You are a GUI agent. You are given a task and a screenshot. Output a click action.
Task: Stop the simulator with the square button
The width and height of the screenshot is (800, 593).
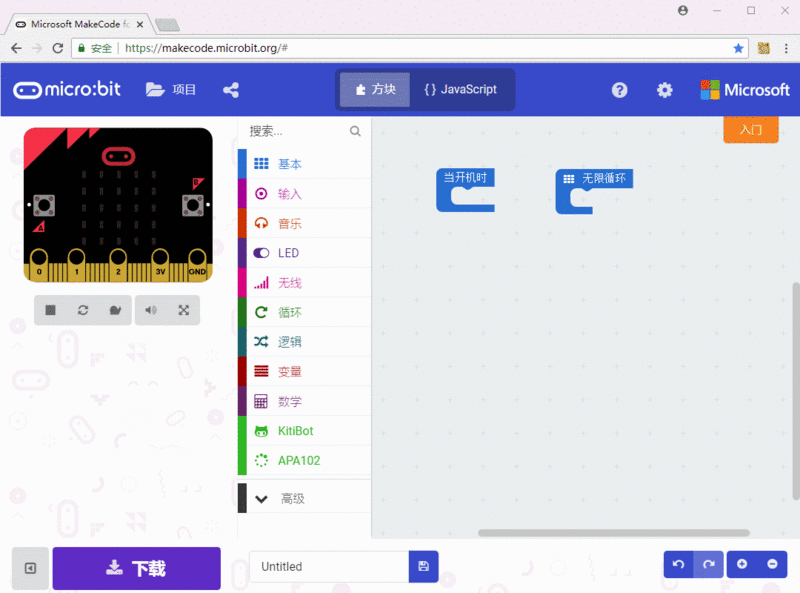tap(50, 310)
